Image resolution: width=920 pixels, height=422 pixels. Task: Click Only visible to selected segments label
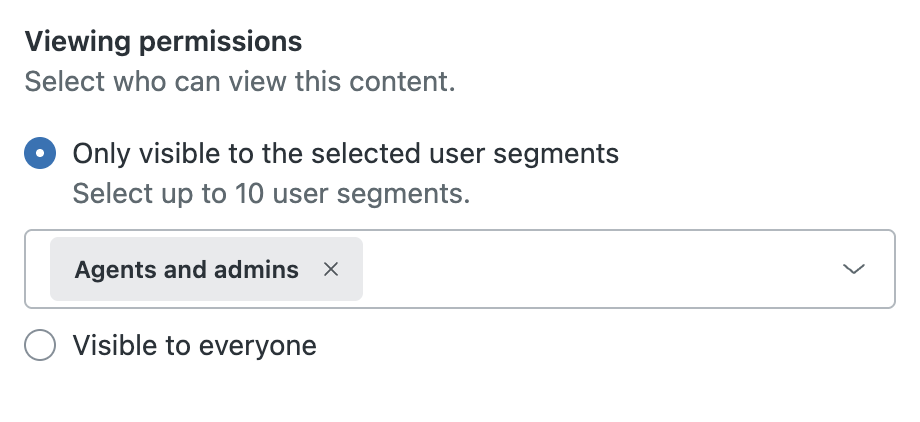345,154
